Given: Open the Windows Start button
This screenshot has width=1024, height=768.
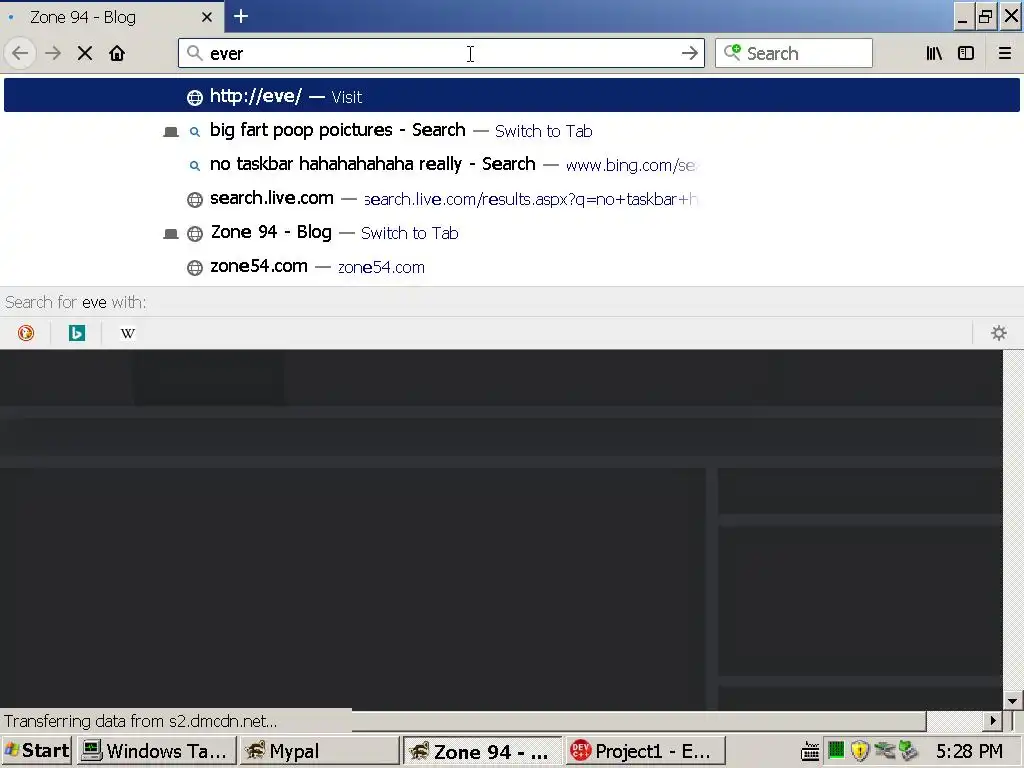Looking at the screenshot, I should pos(37,751).
